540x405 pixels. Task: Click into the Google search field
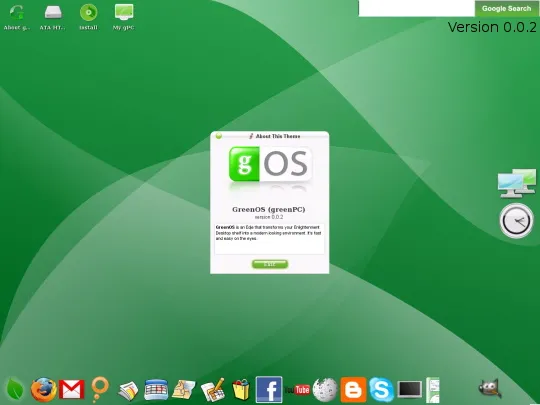[417, 8]
